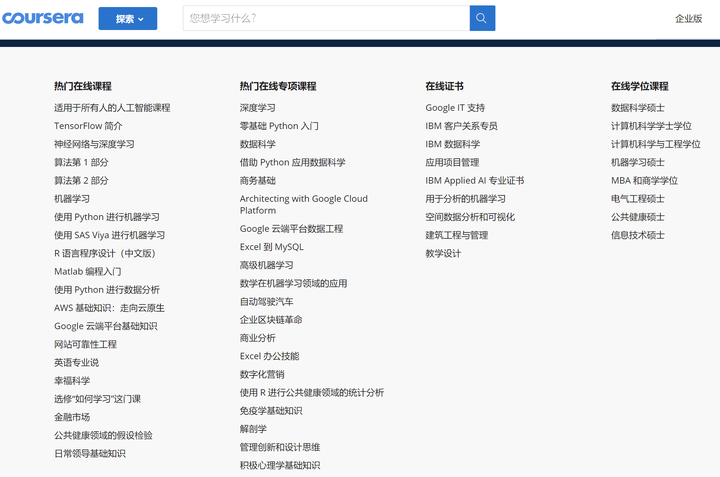The image size is (720, 477).
Task: Open Google 云端平台数据工程 link
Action: (291, 229)
